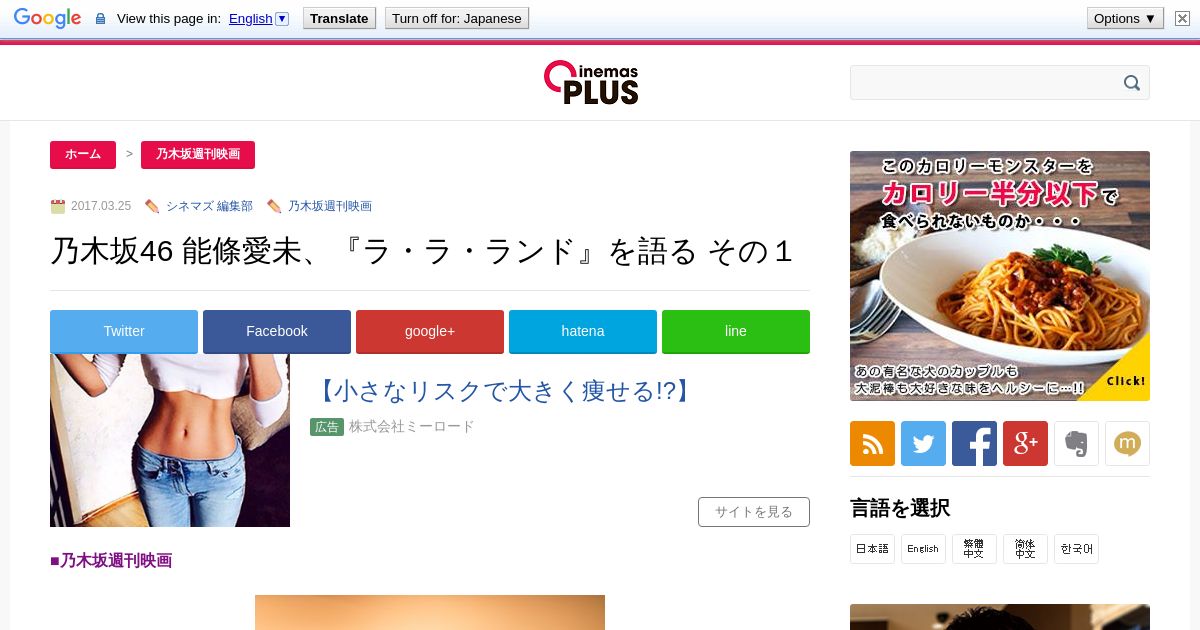1200x630 pixels.
Task: Open シネマズ 編集部 author link
Action: pos(209,206)
